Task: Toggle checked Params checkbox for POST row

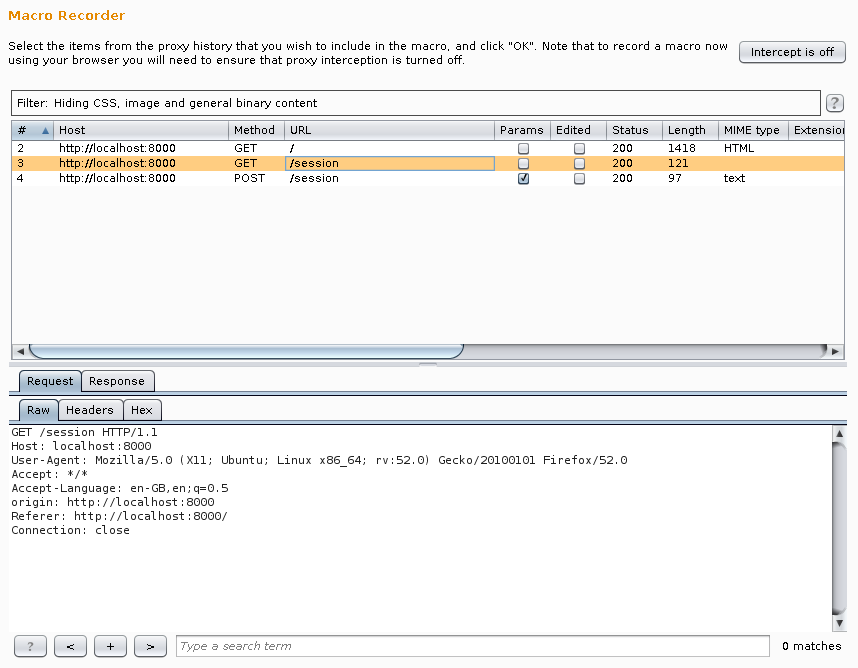Action: pyautogui.click(x=523, y=178)
